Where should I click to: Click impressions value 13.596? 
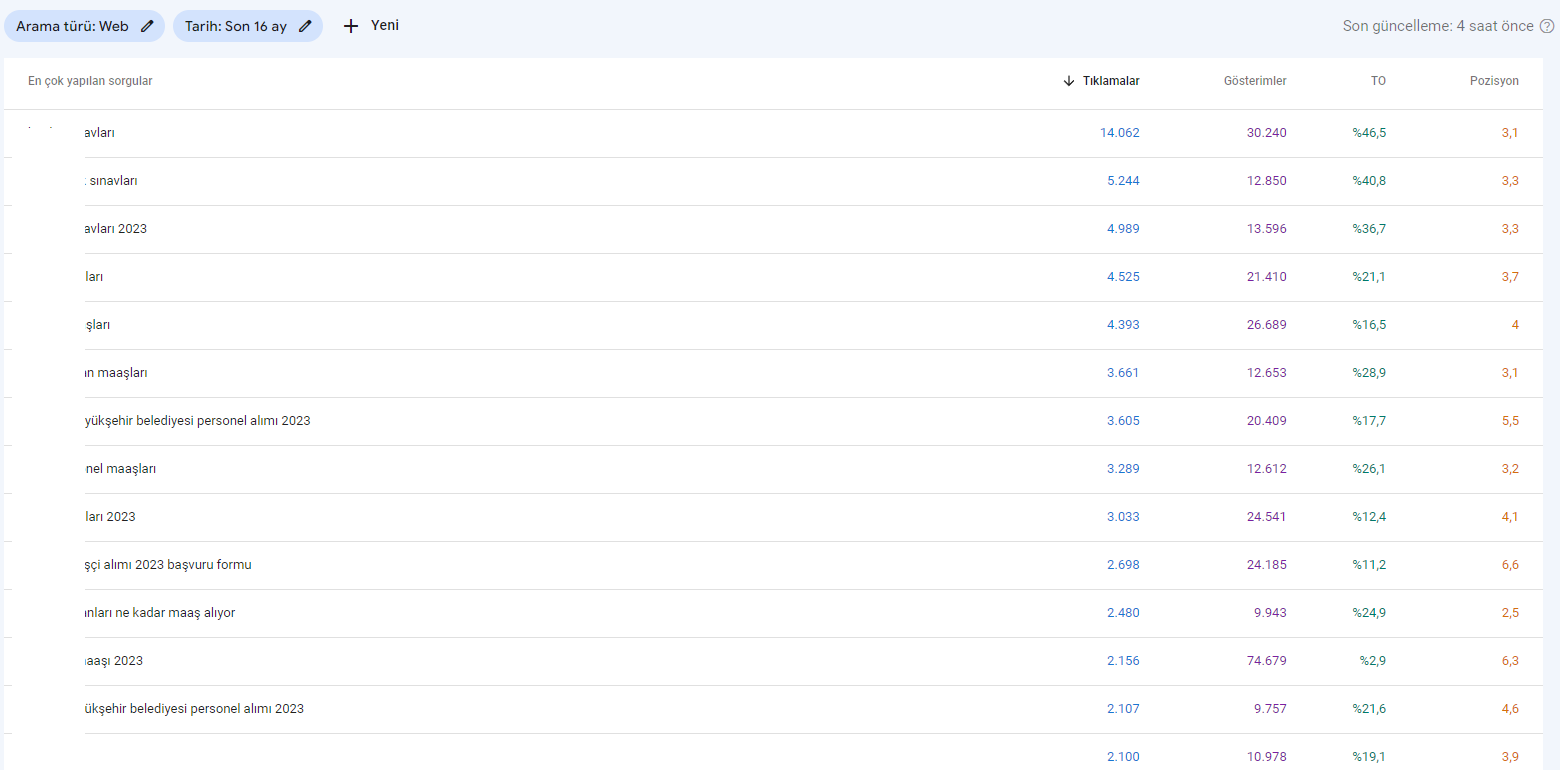click(x=1266, y=229)
